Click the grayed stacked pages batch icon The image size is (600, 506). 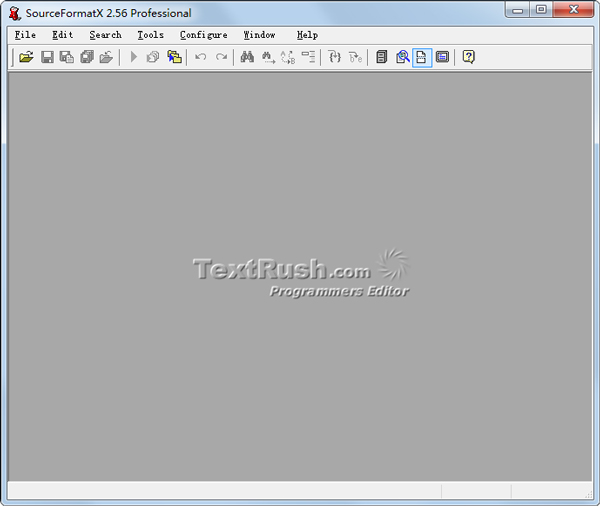coord(153,57)
